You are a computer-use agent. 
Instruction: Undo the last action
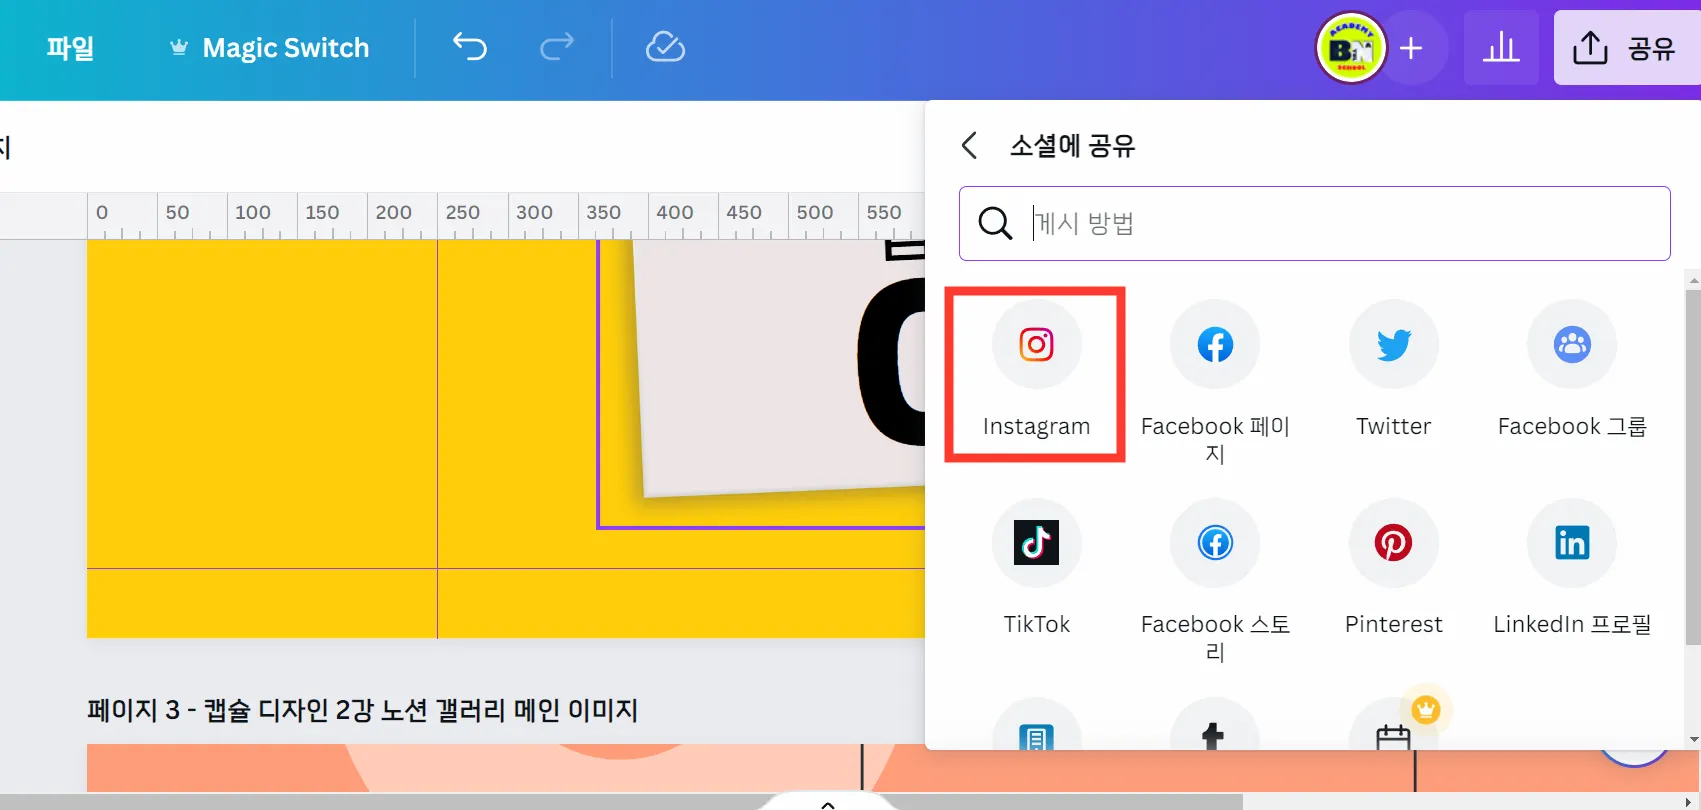click(x=470, y=47)
